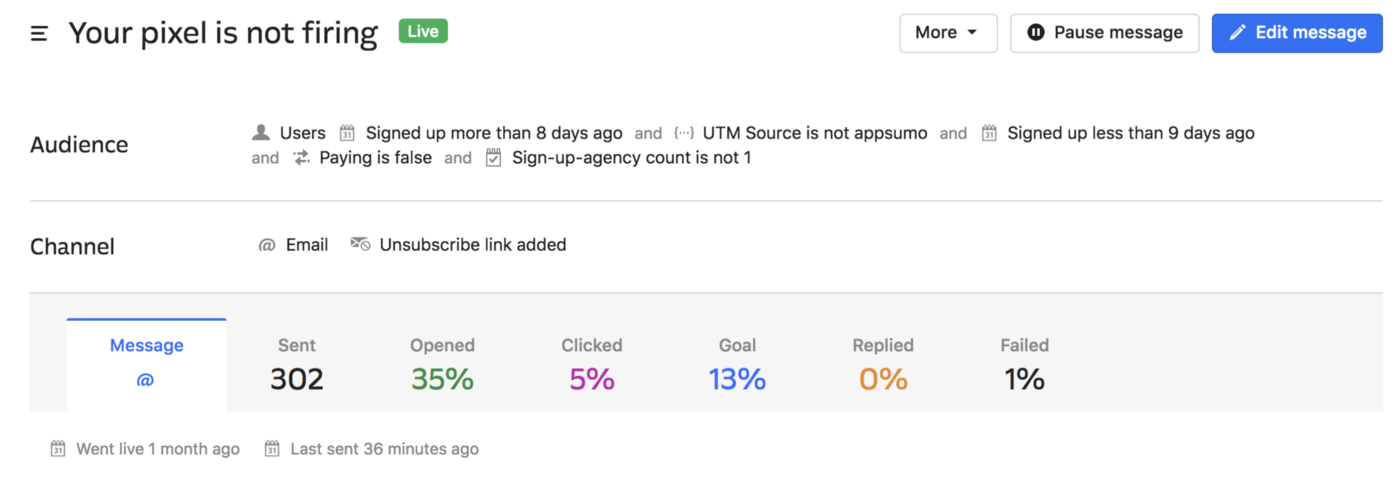1400x501 pixels.
Task: Click the green Live status badge
Action: [423, 32]
